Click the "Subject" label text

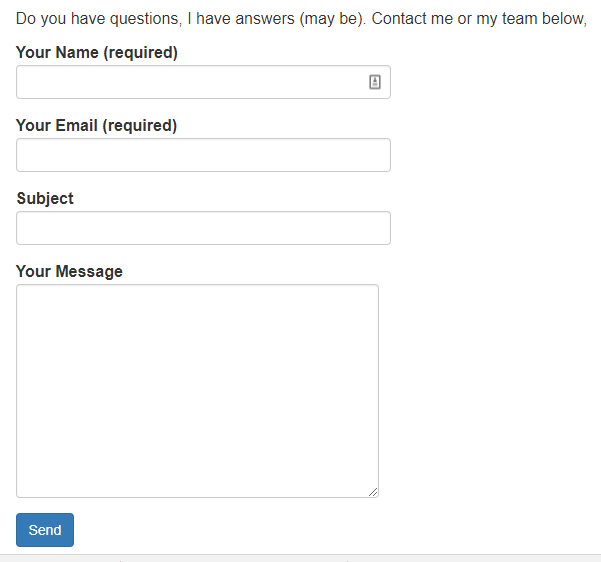45,199
